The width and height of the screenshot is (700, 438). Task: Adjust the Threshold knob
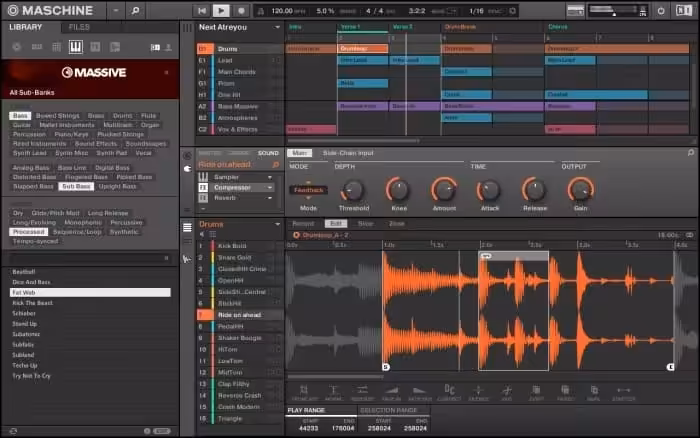353,191
